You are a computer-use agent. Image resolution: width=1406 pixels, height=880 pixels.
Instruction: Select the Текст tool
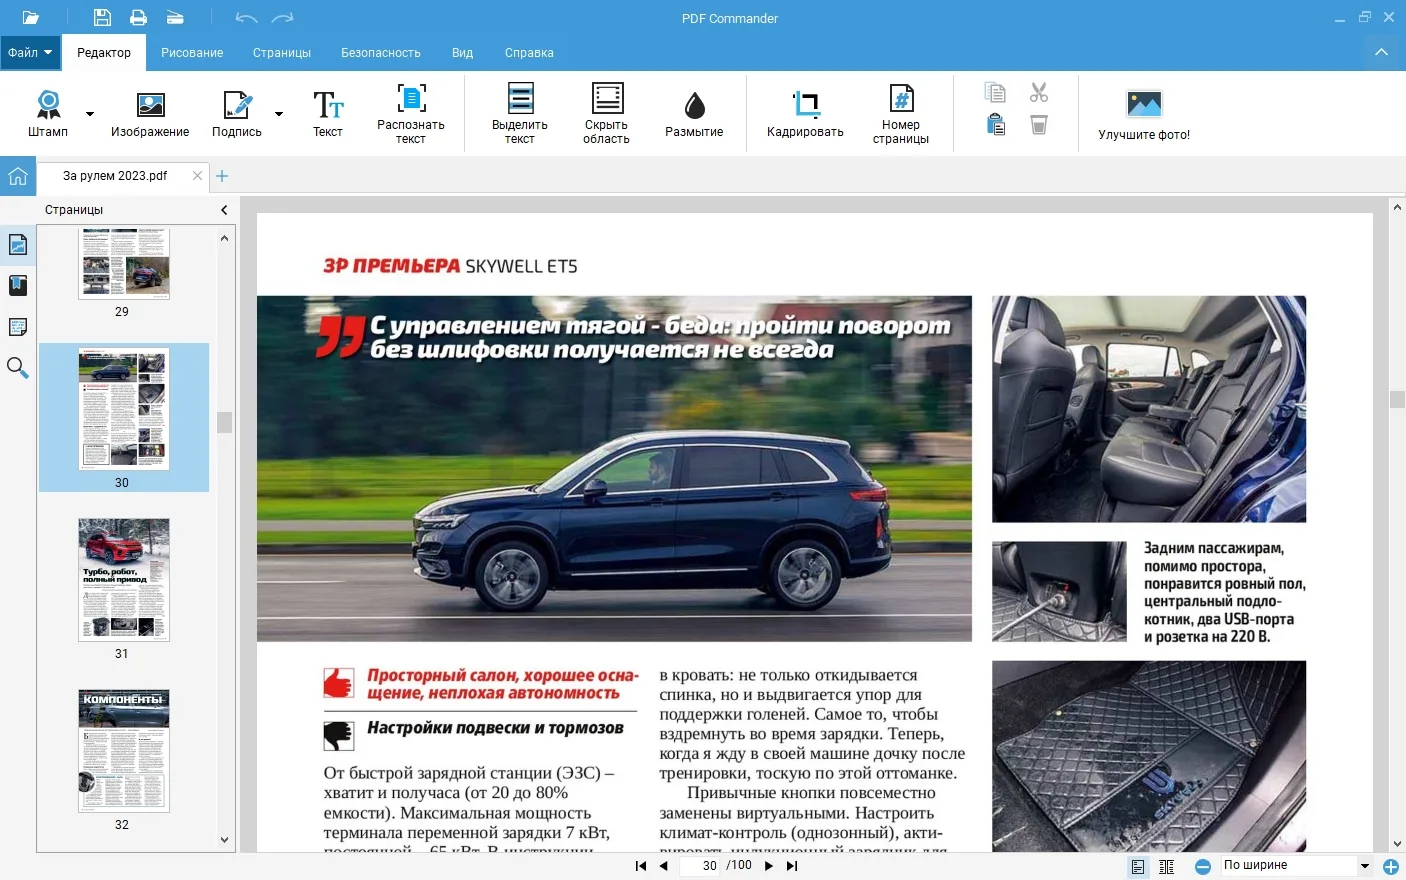coord(328,114)
